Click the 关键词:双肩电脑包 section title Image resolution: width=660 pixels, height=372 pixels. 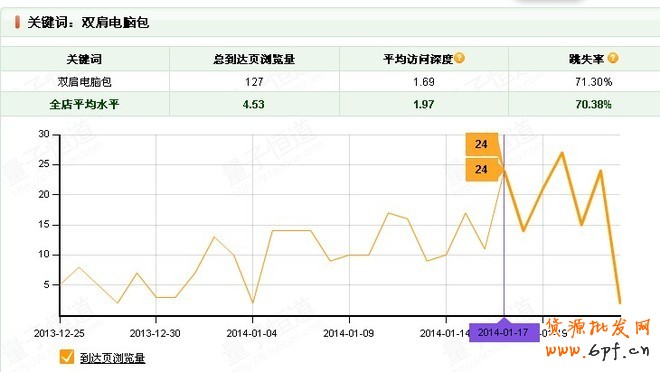[88, 22]
